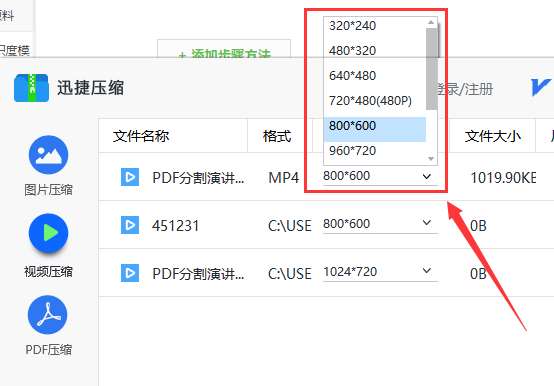Expand the resolution dropdown for 451231

tap(380, 224)
